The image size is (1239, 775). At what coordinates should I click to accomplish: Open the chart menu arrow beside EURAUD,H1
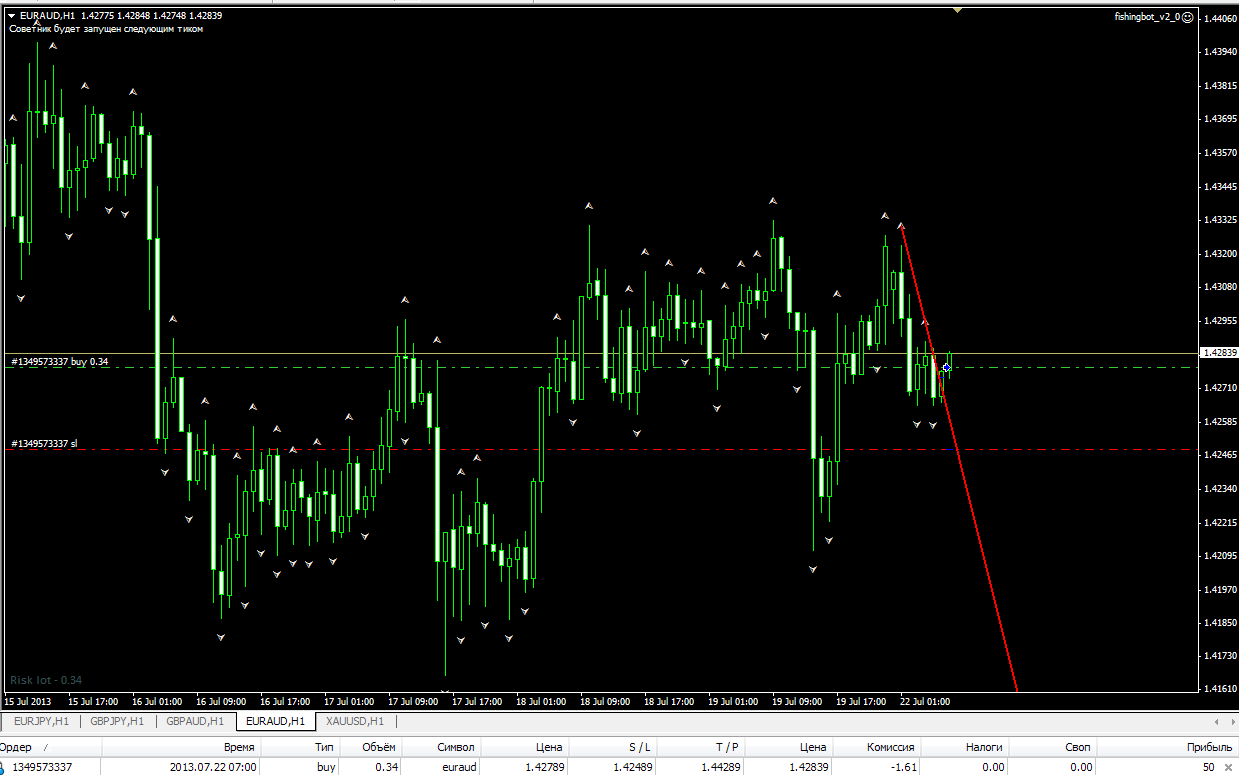coord(13,16)
